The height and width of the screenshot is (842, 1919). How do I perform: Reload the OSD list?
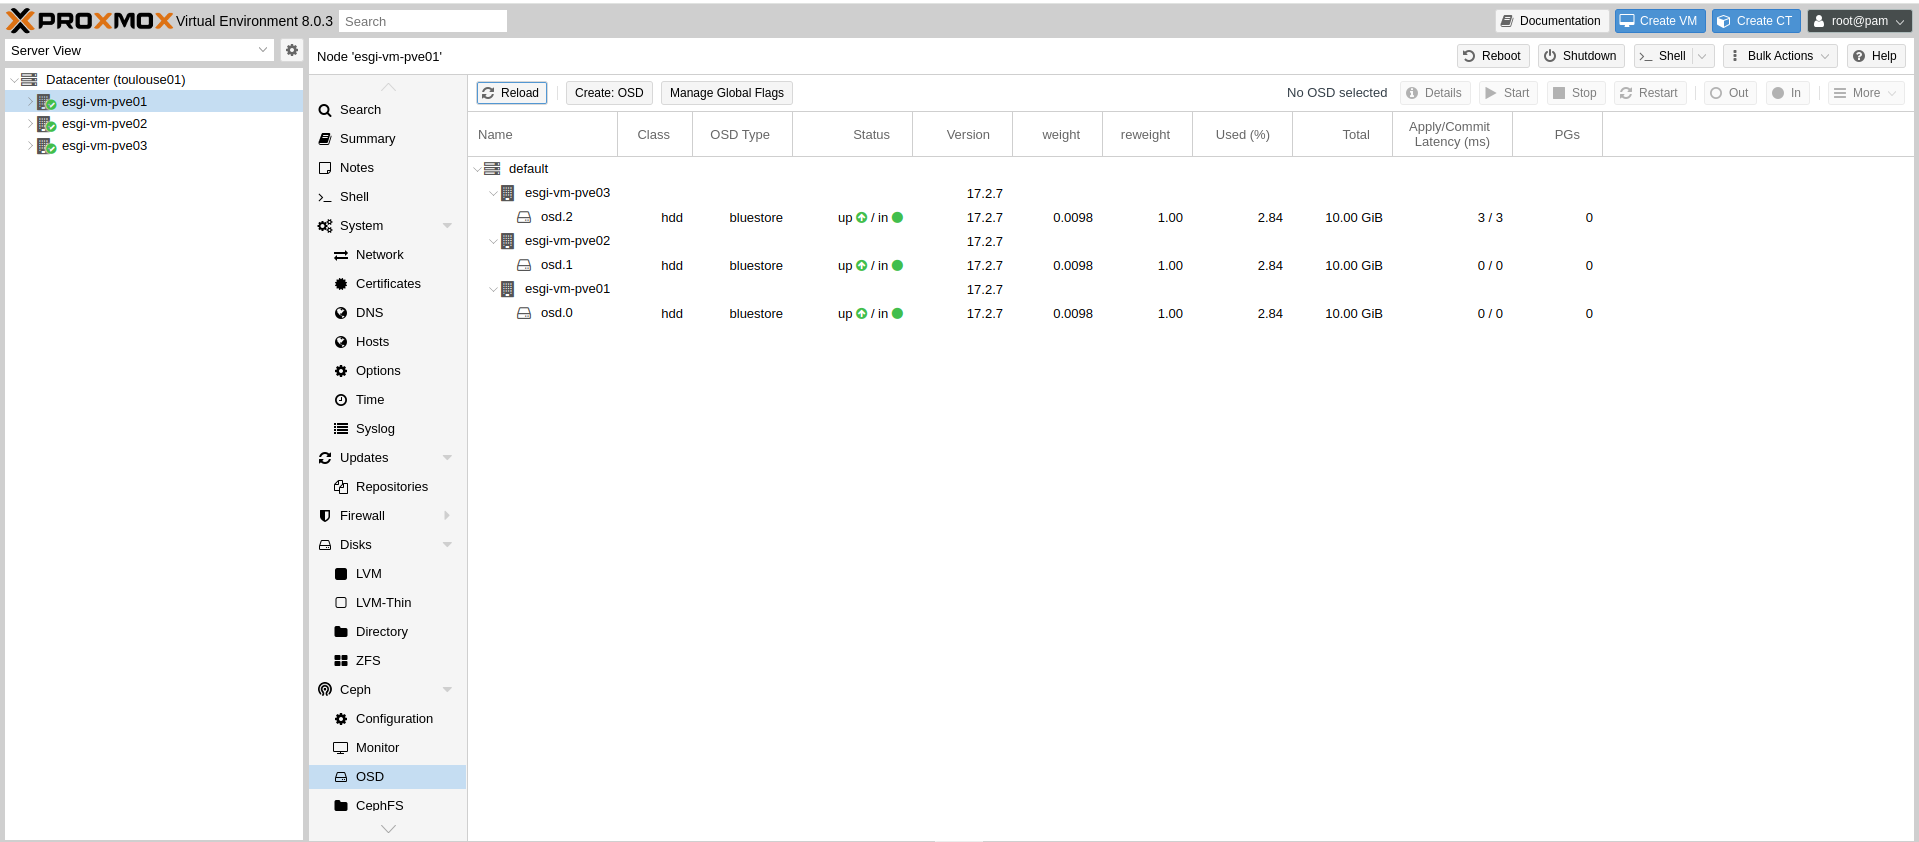(x=511, y=93)
